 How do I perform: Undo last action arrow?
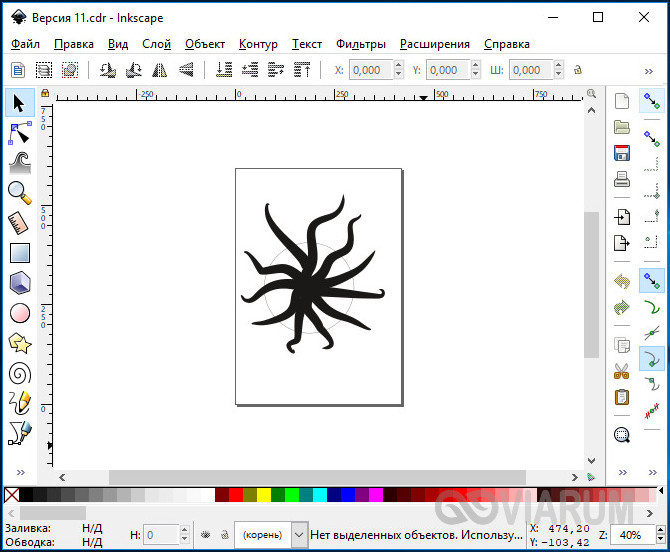(x=622, y=282)
